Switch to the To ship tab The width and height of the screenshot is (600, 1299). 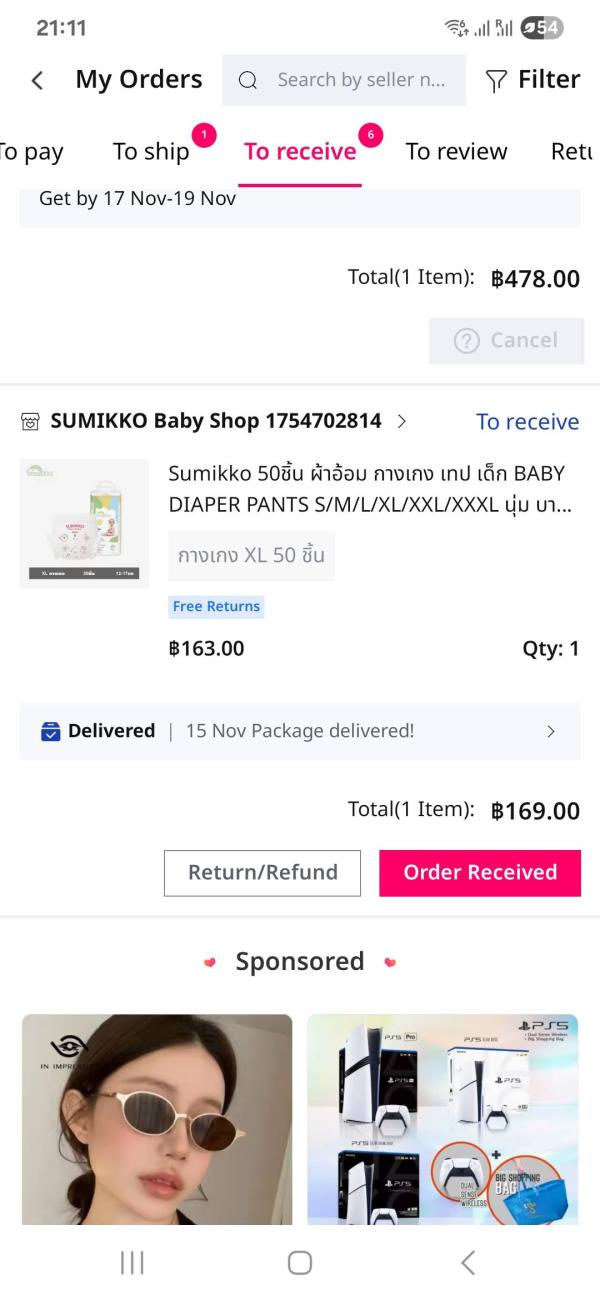(151, 152)
